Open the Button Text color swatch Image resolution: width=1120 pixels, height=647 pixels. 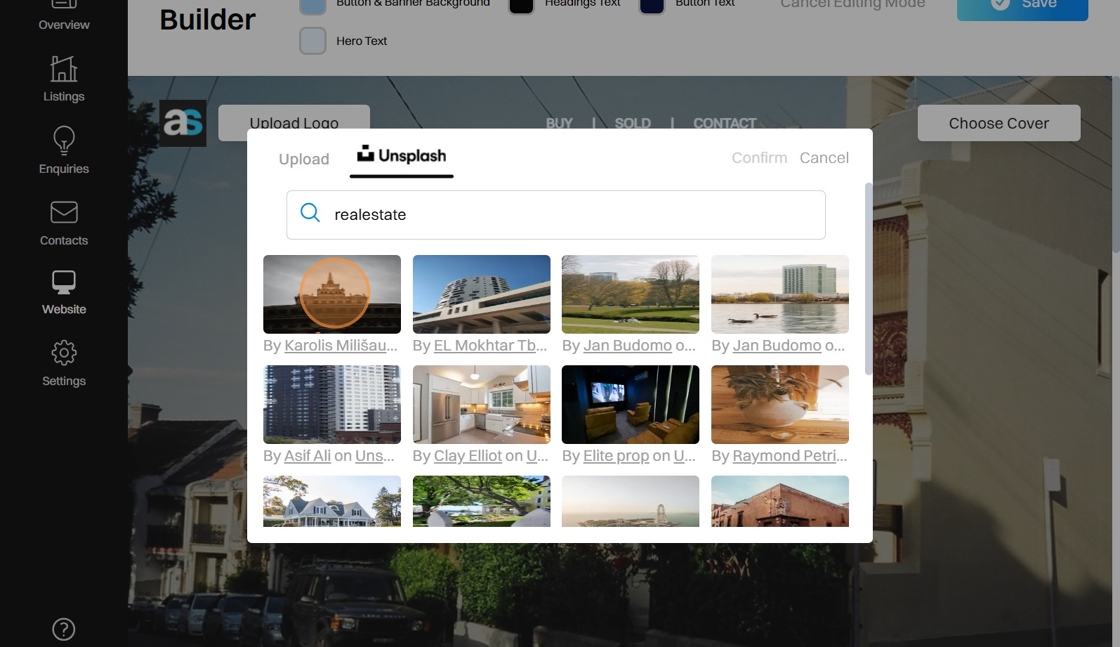651,6
